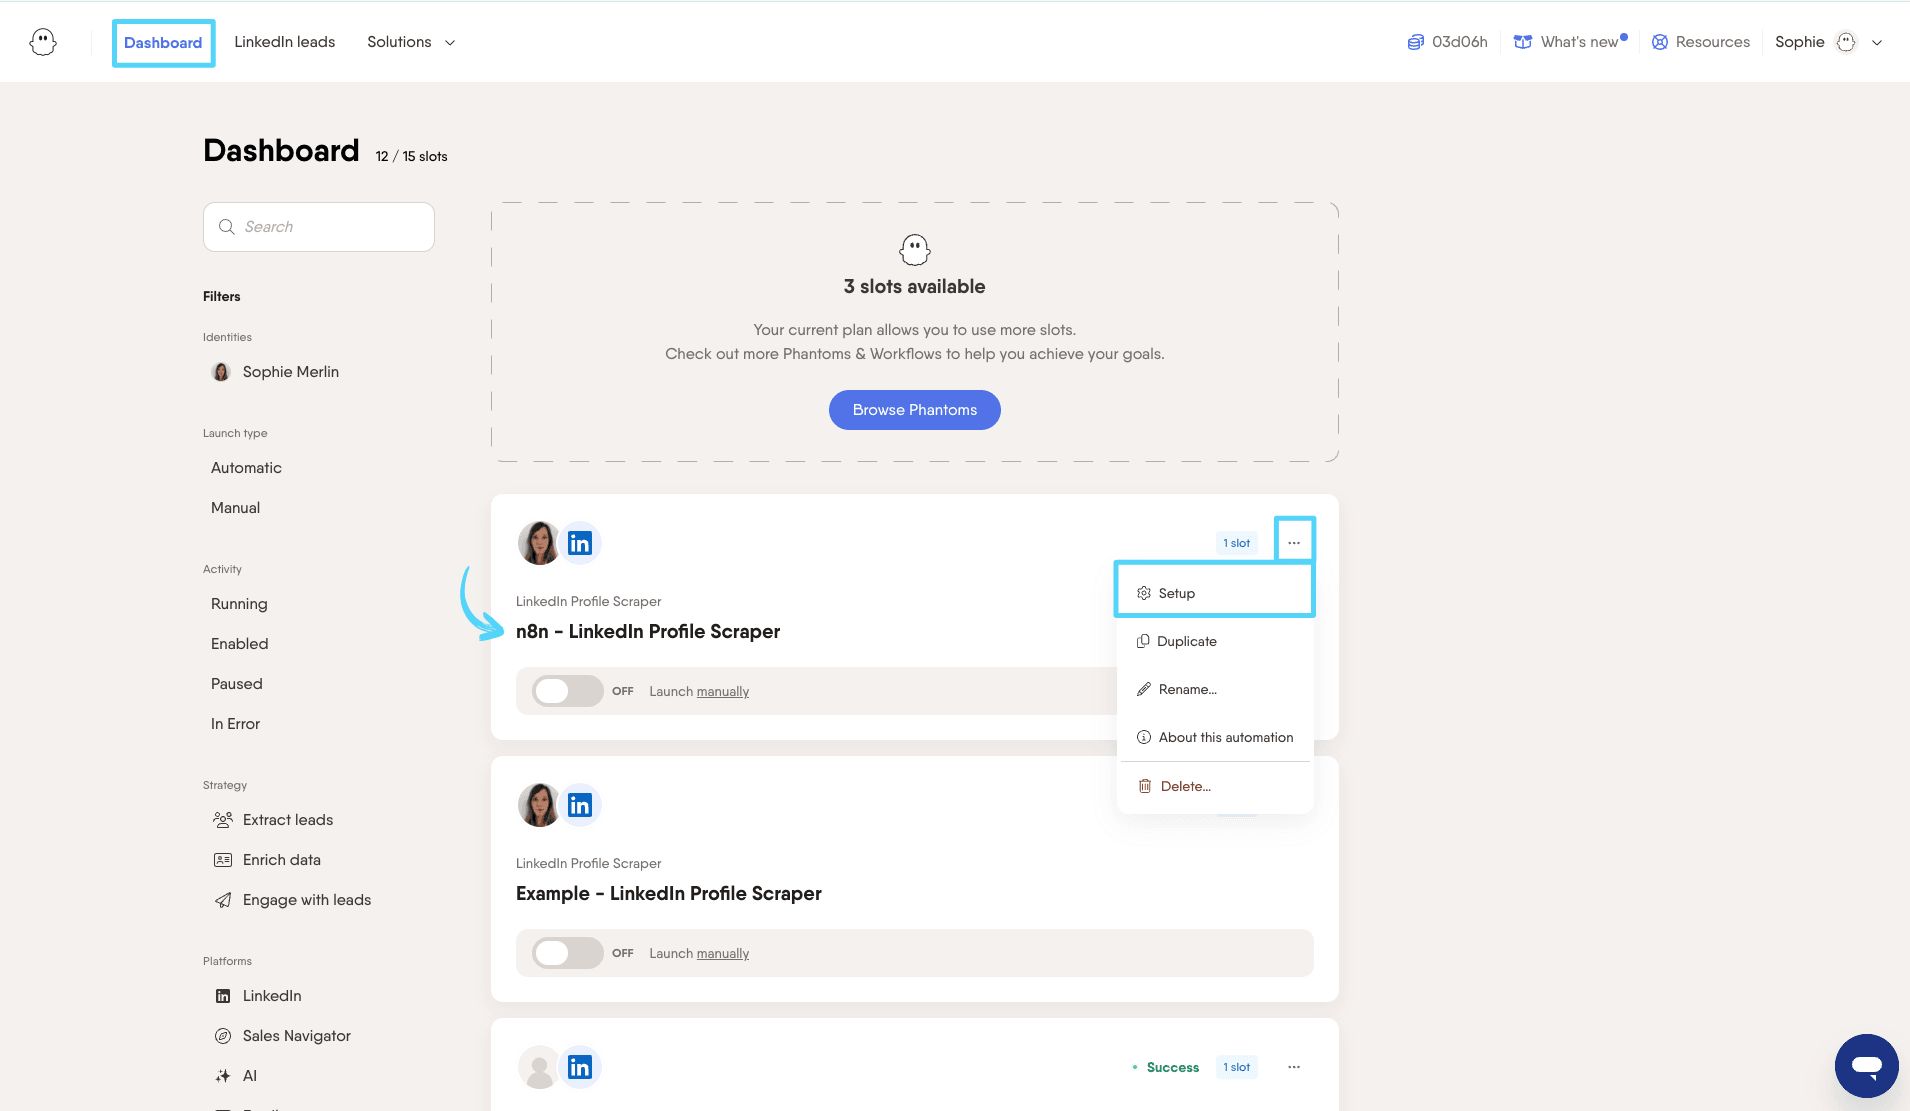Click the Browse Phantoms button

tap(914, 410)
